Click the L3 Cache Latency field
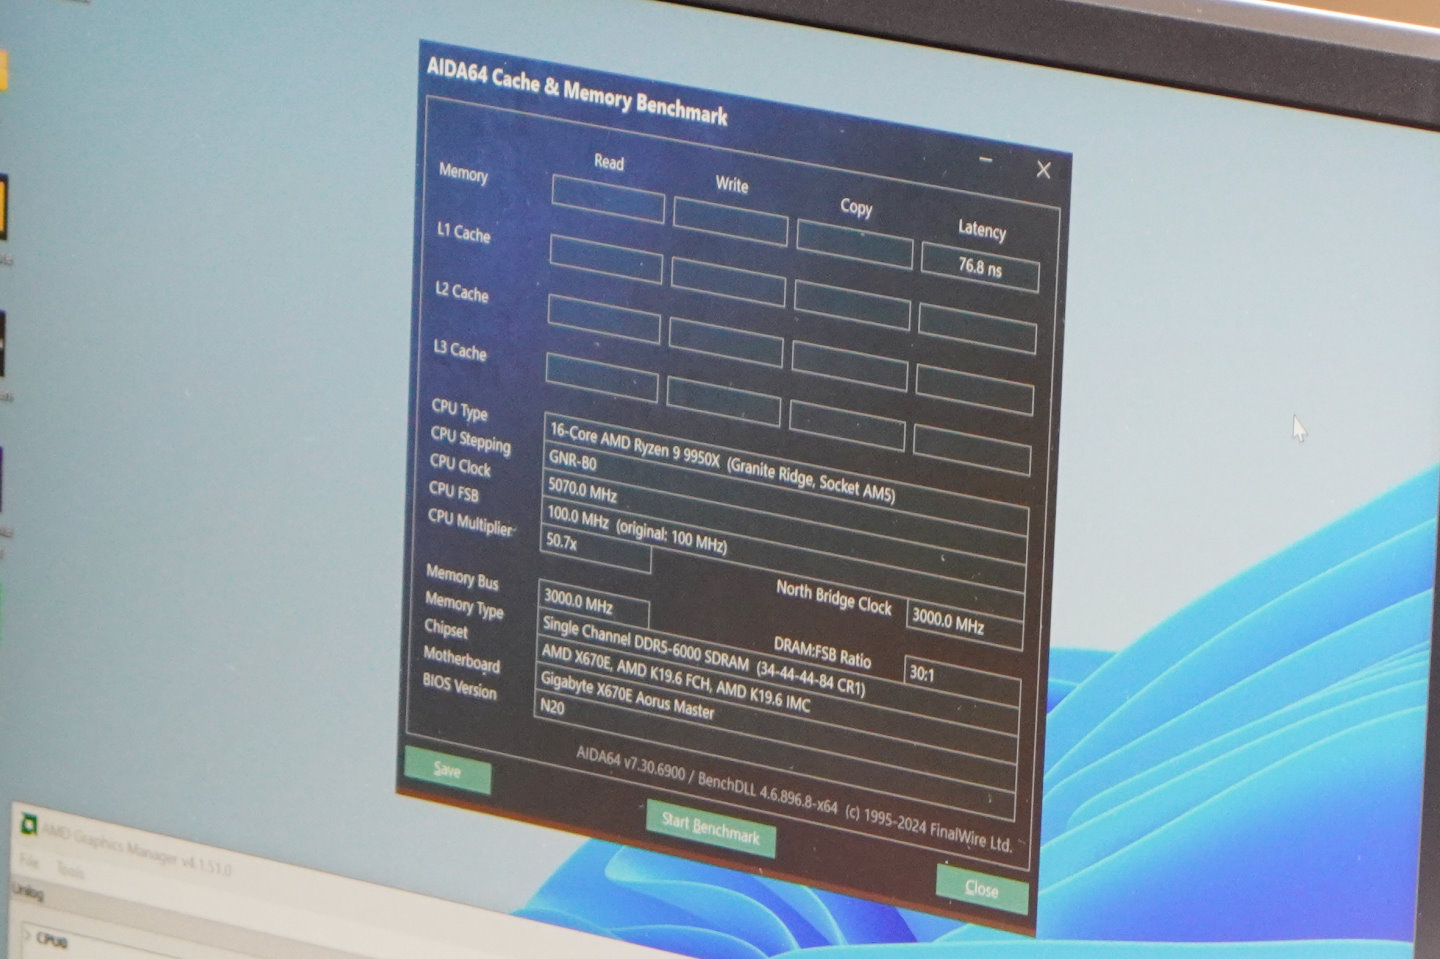 tap(972, 451)
